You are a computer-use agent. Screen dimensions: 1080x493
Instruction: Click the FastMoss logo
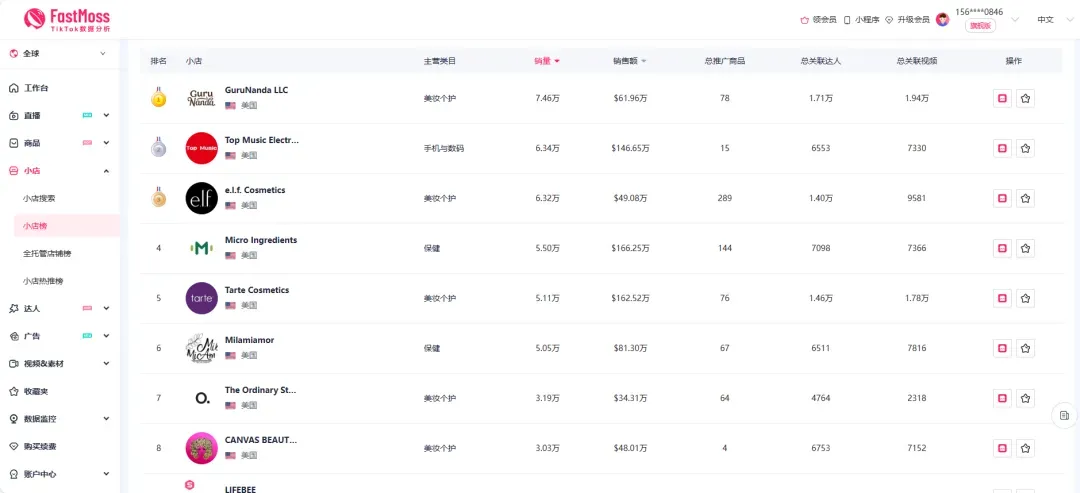pyautogui.click(x=67, y=19)
